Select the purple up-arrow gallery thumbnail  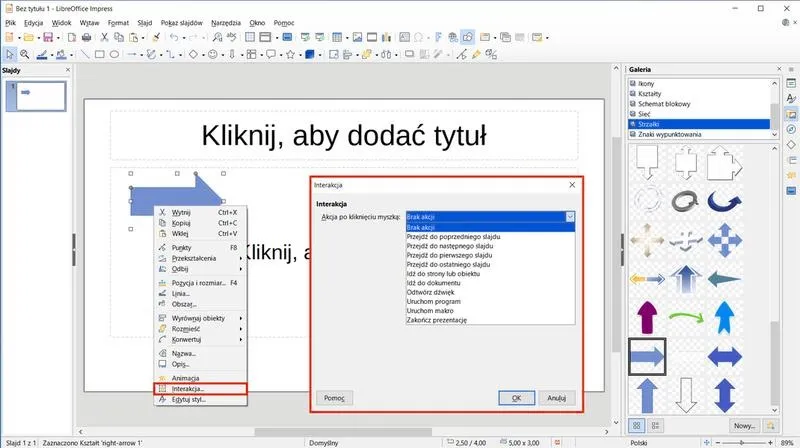pyautogui.click(x=647, y=317)
